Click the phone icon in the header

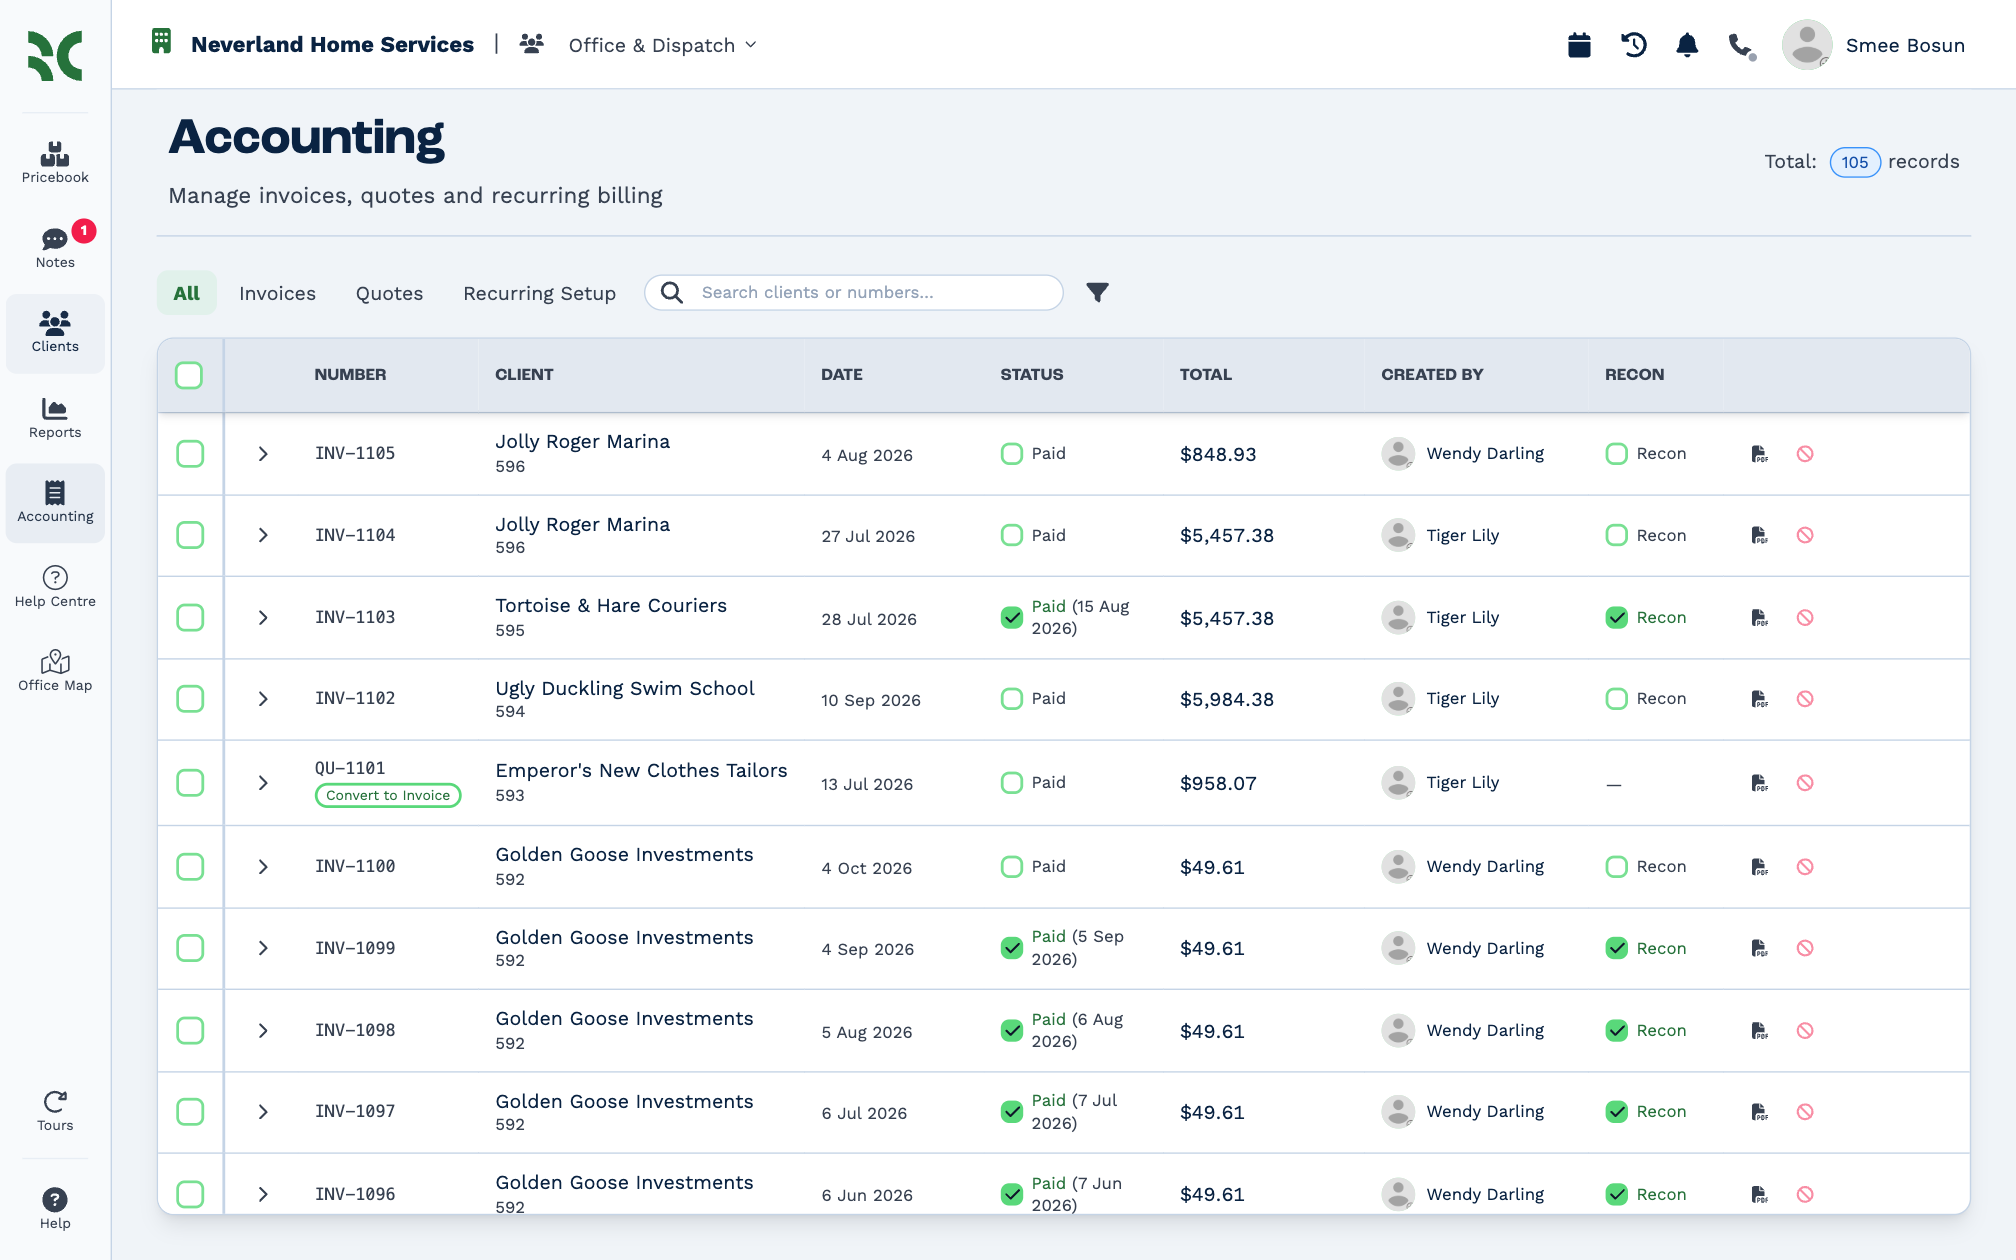1742,46
